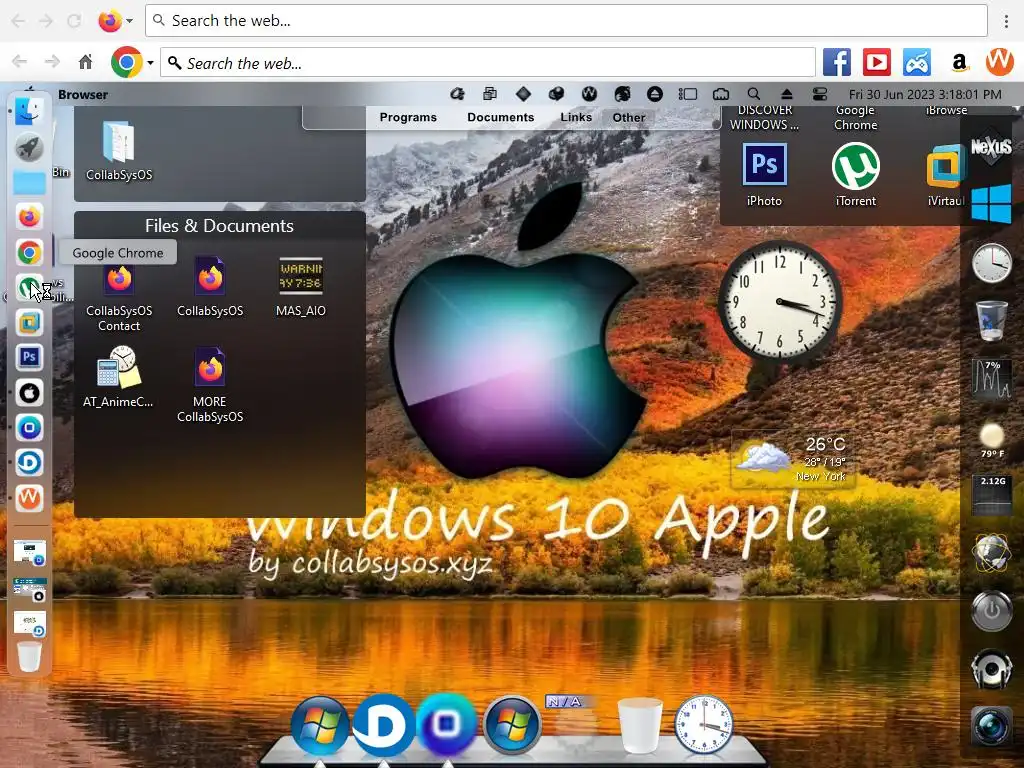Click the reload button in top toolbar
Viewport: 1024px width, 768px height.
pyautogui.click(x=74, y=21)
